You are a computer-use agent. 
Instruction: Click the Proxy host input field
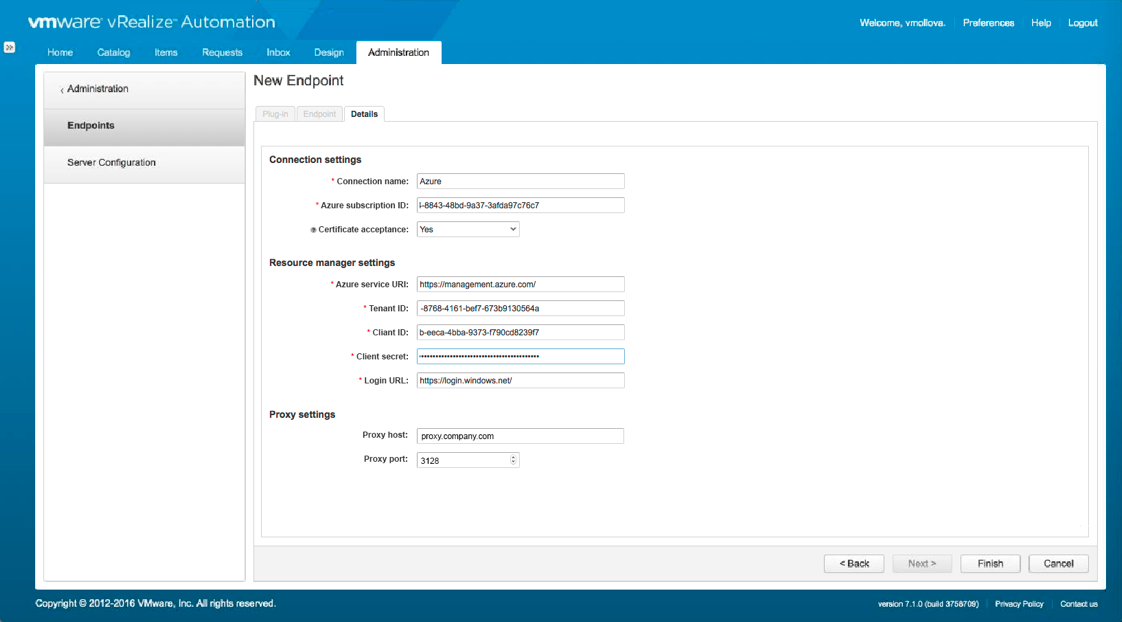(520, 436)
